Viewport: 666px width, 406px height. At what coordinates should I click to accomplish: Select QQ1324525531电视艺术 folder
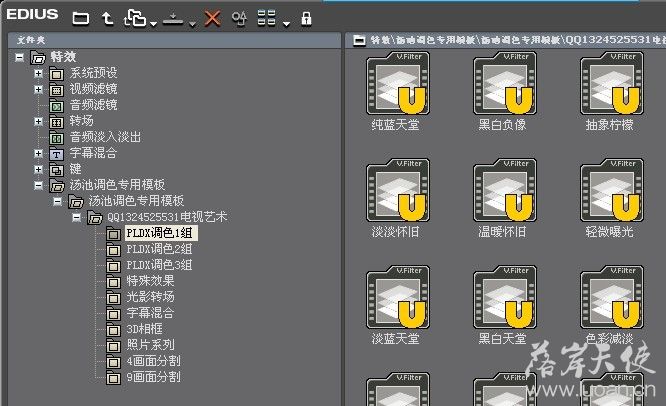[x=167, y=217]
